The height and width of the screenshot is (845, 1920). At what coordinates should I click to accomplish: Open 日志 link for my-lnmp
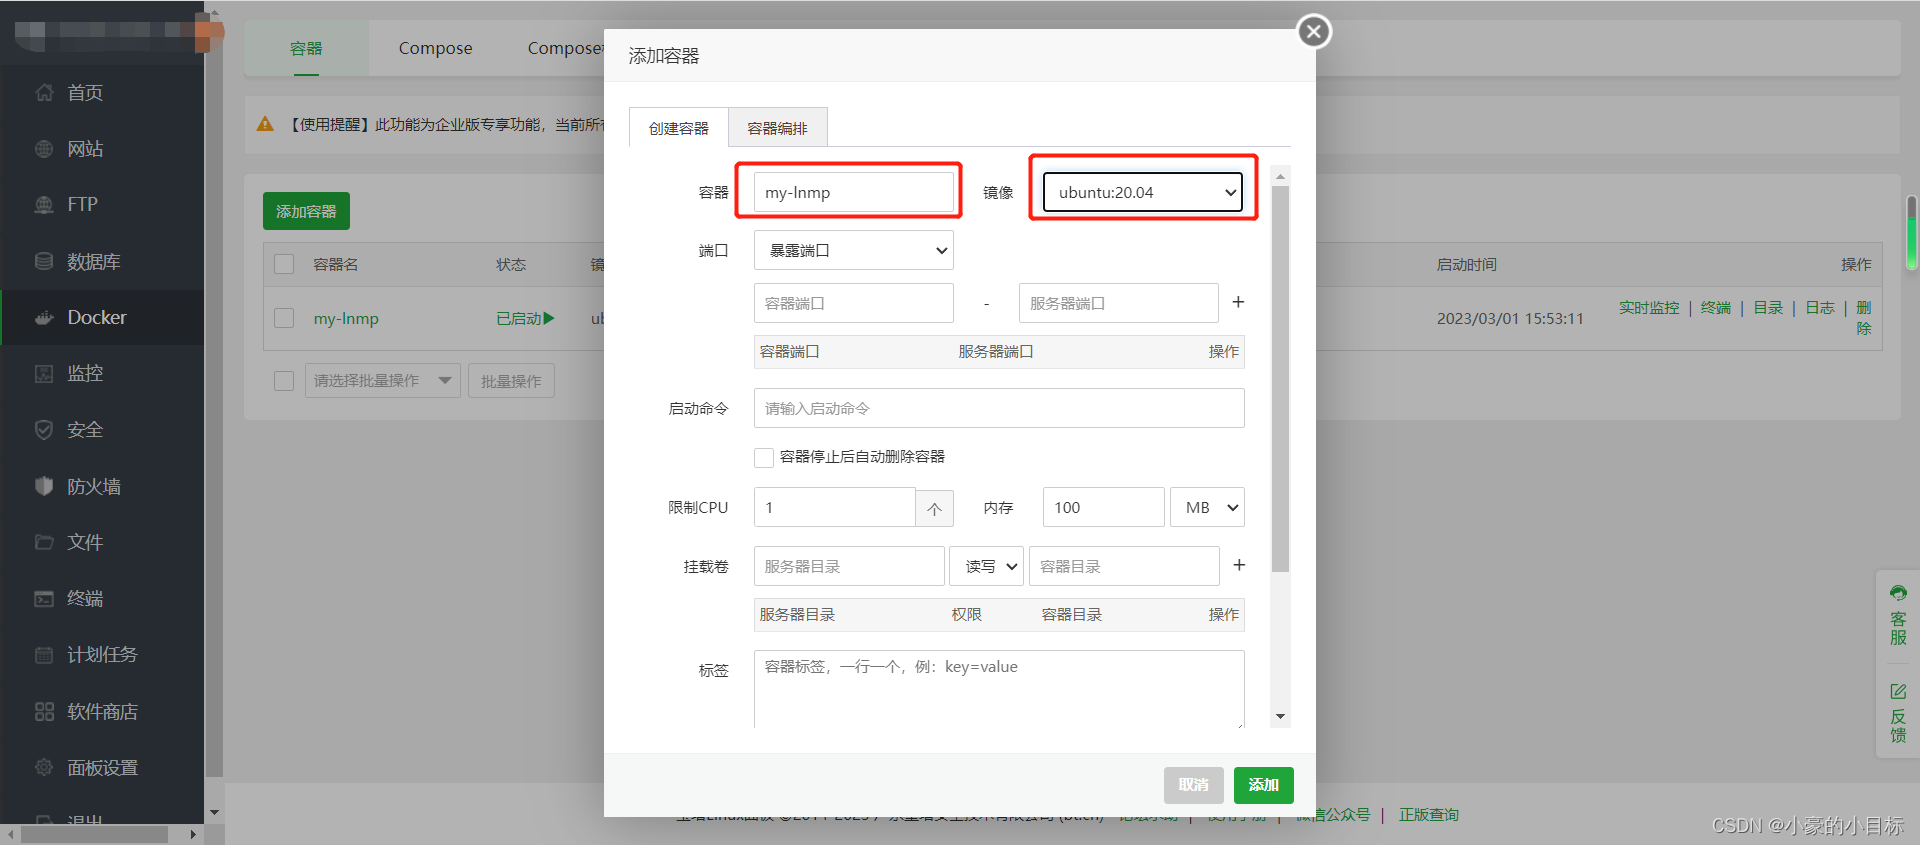tap(1820, 308)
